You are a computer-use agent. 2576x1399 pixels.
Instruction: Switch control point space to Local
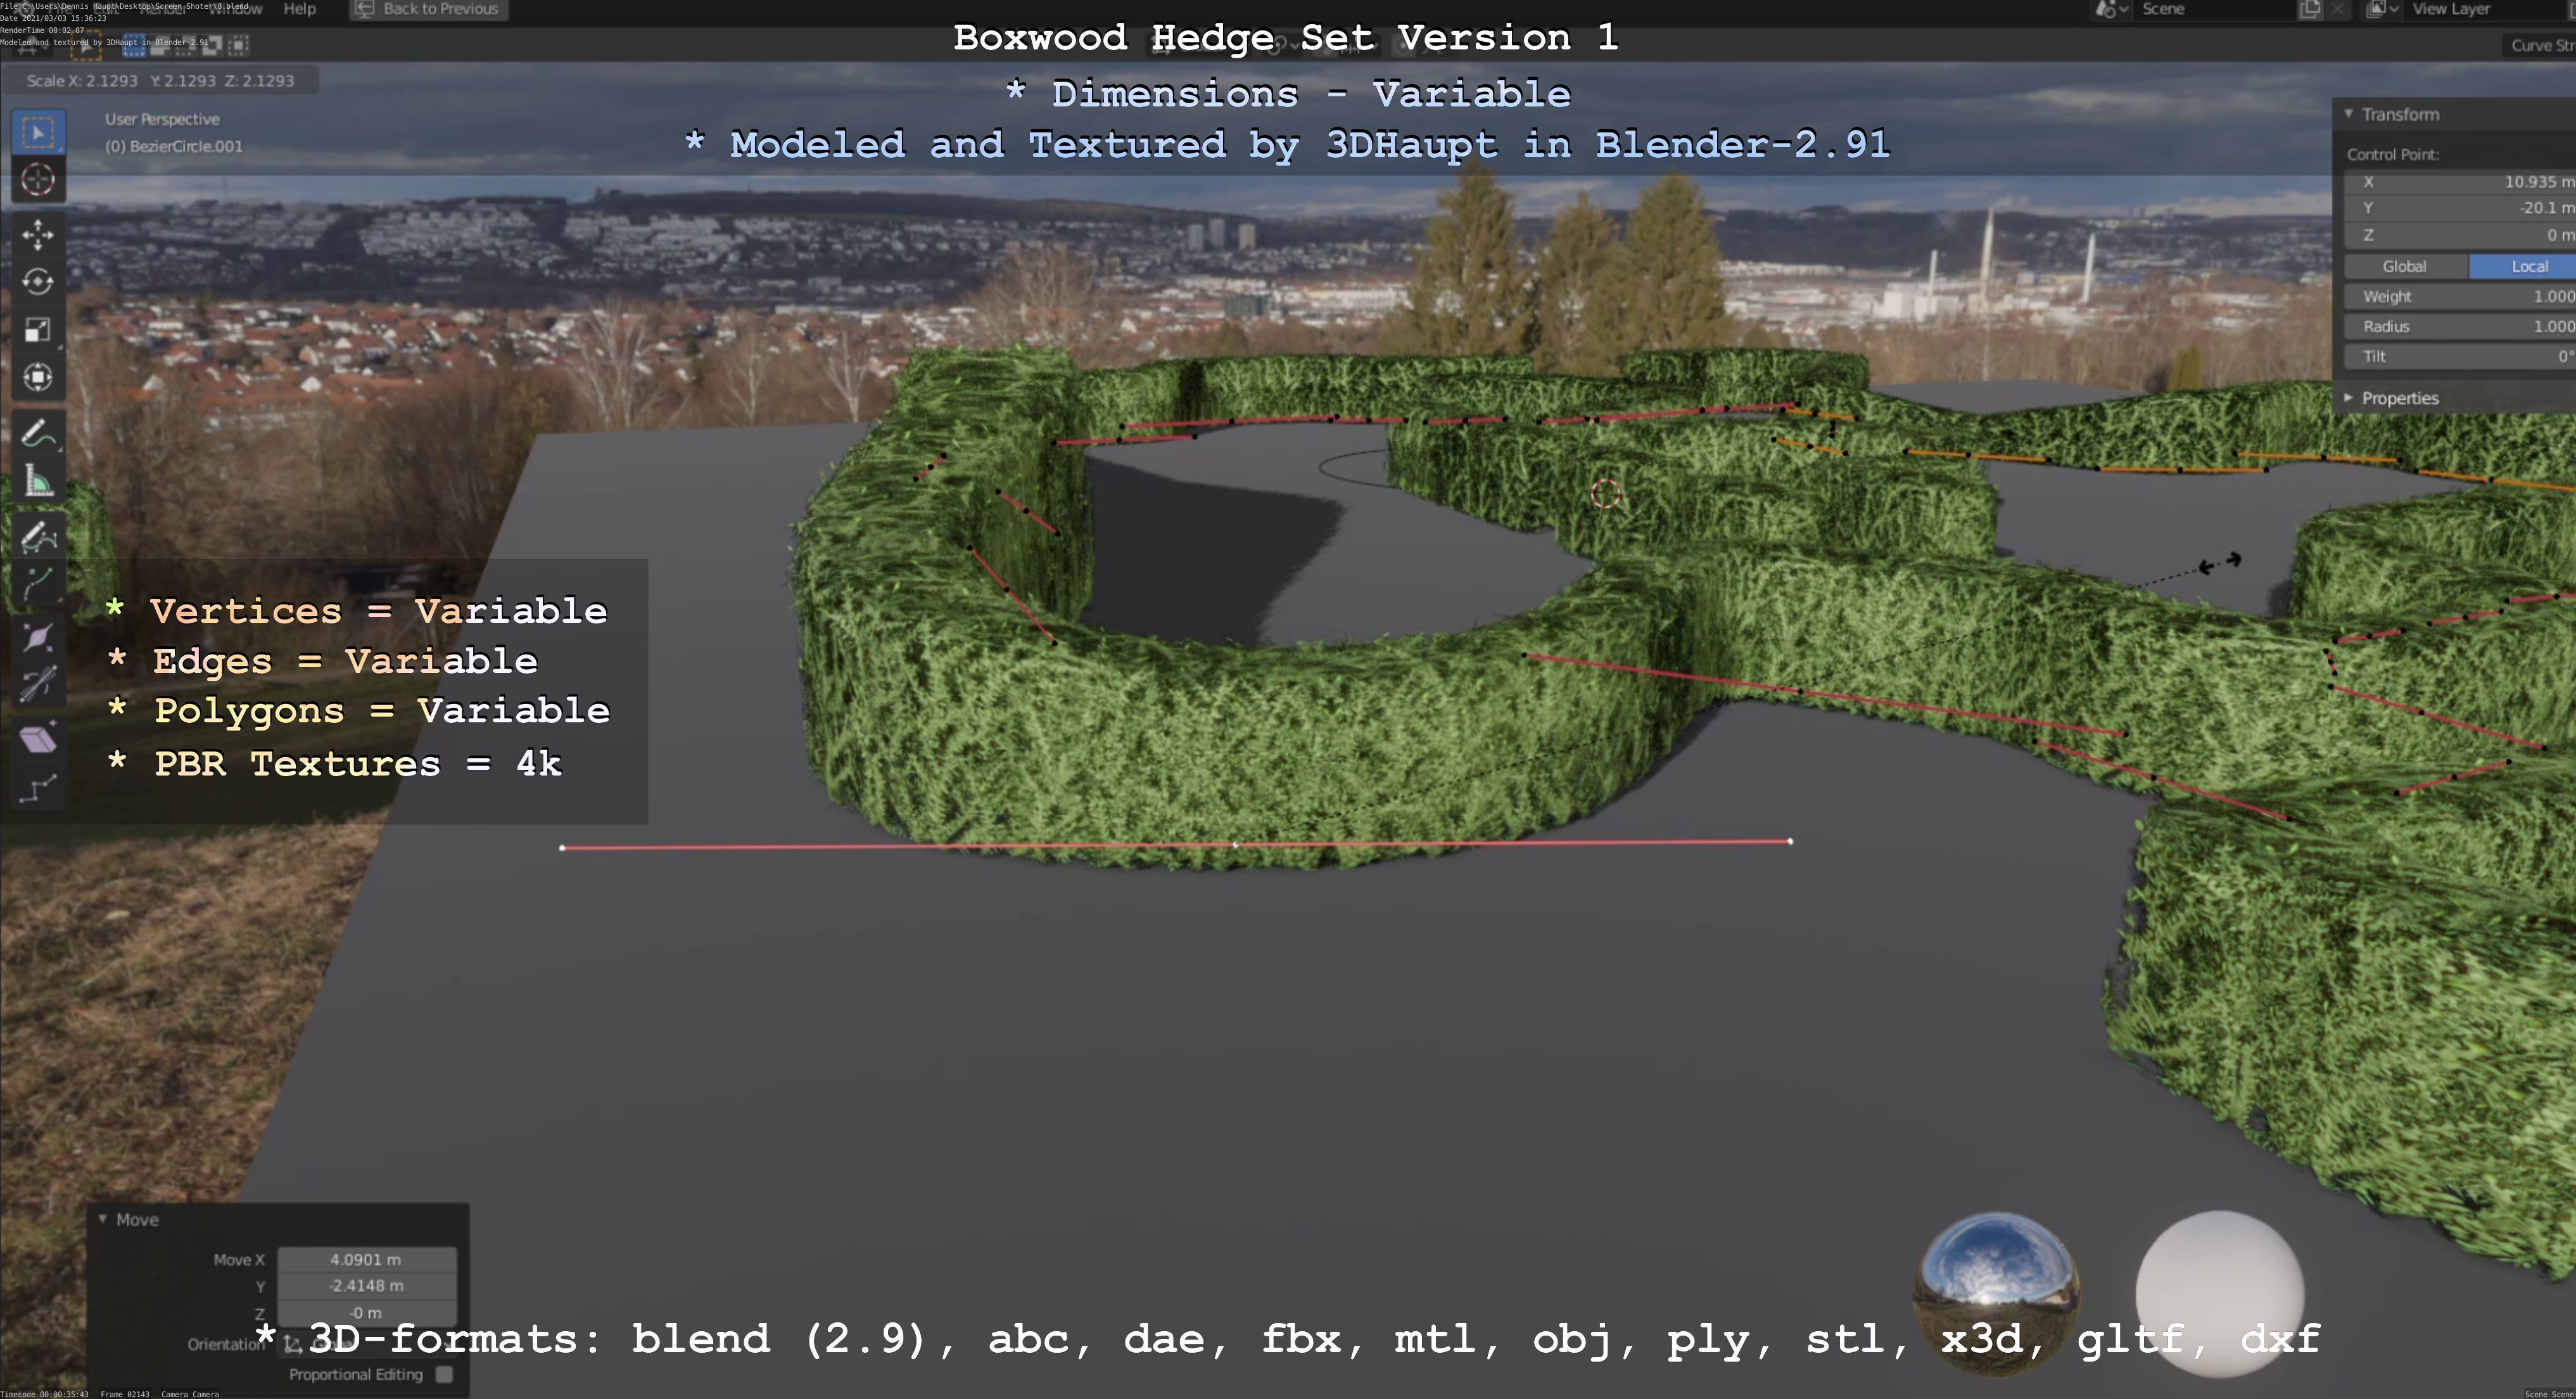point(2523,266)
